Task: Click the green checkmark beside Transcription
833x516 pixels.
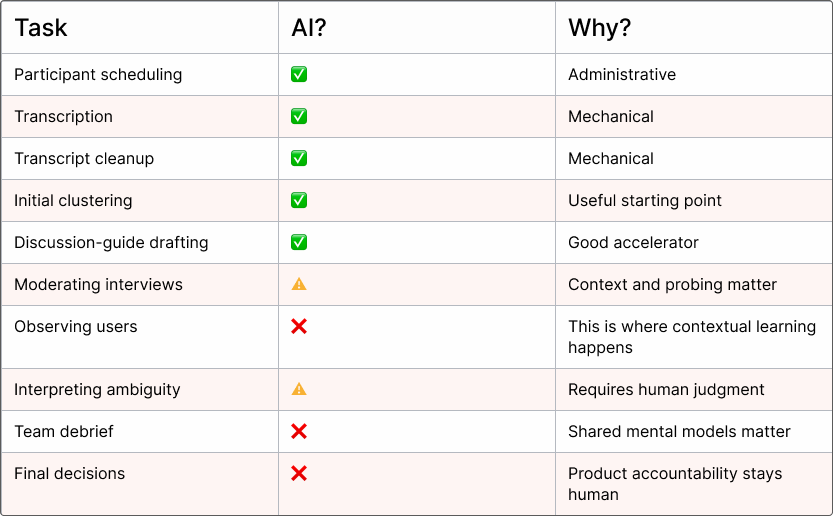Action: click(299, 116)
